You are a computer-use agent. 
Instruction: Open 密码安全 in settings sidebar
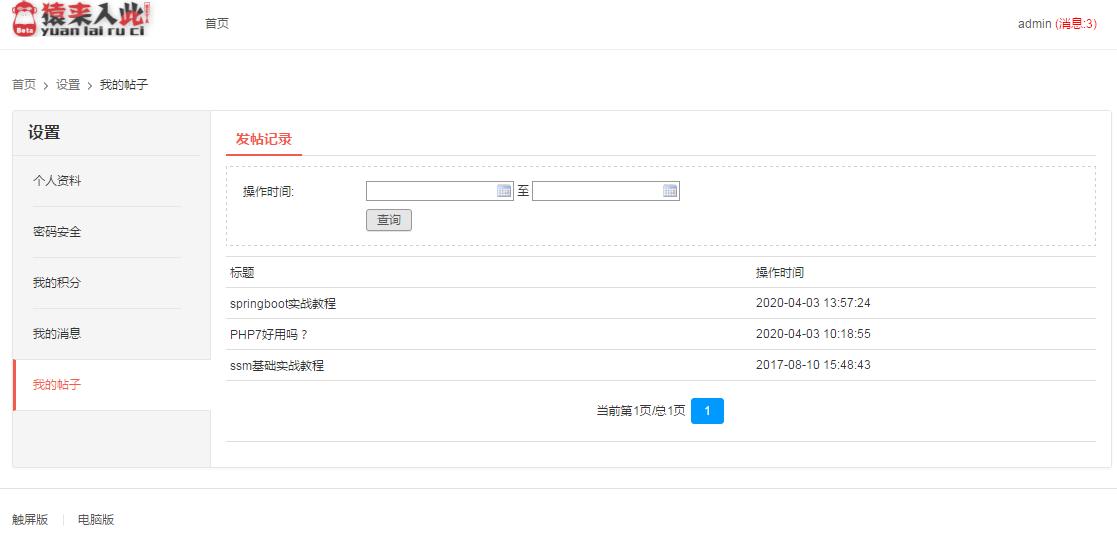[57, 232]
